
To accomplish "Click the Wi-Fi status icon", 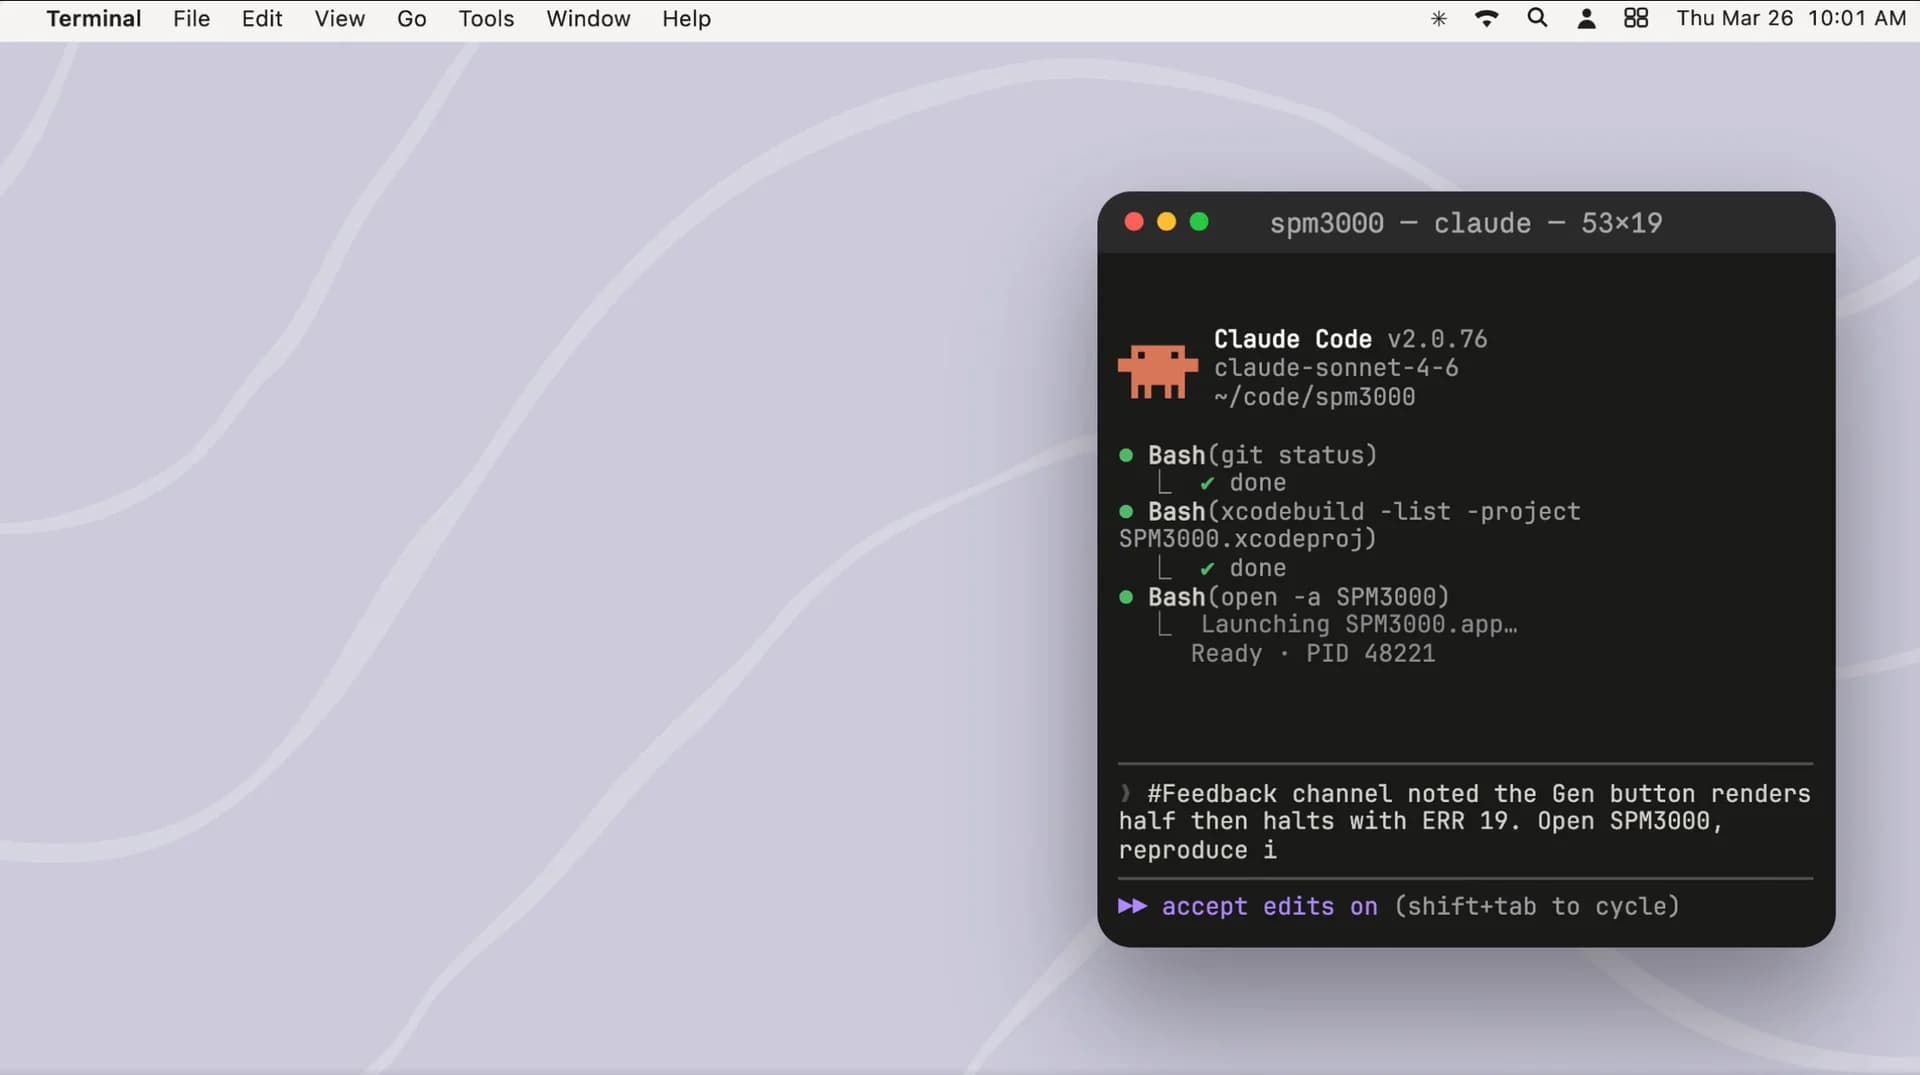I will [1487, 18].
